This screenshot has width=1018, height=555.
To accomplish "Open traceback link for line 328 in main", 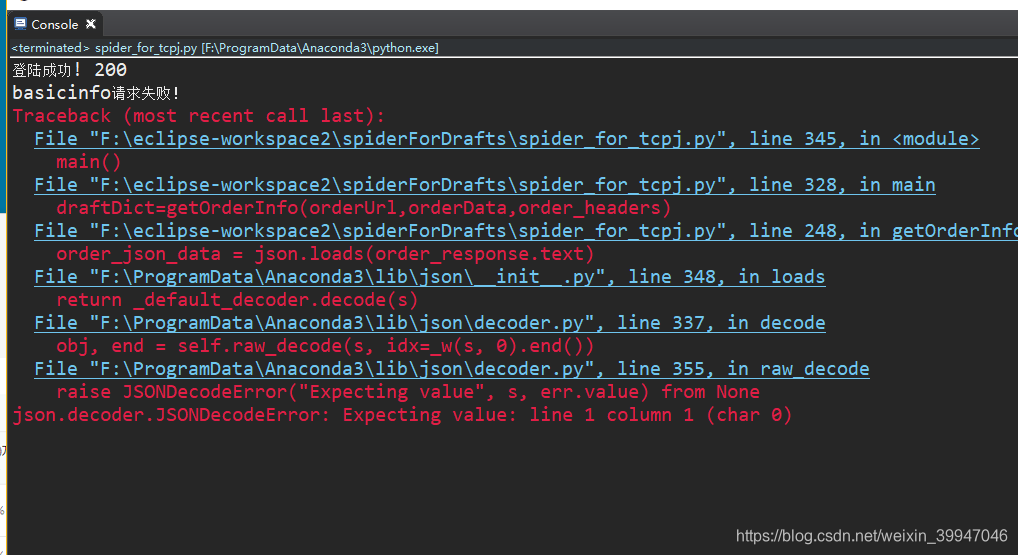I will (x=485, y=185).
